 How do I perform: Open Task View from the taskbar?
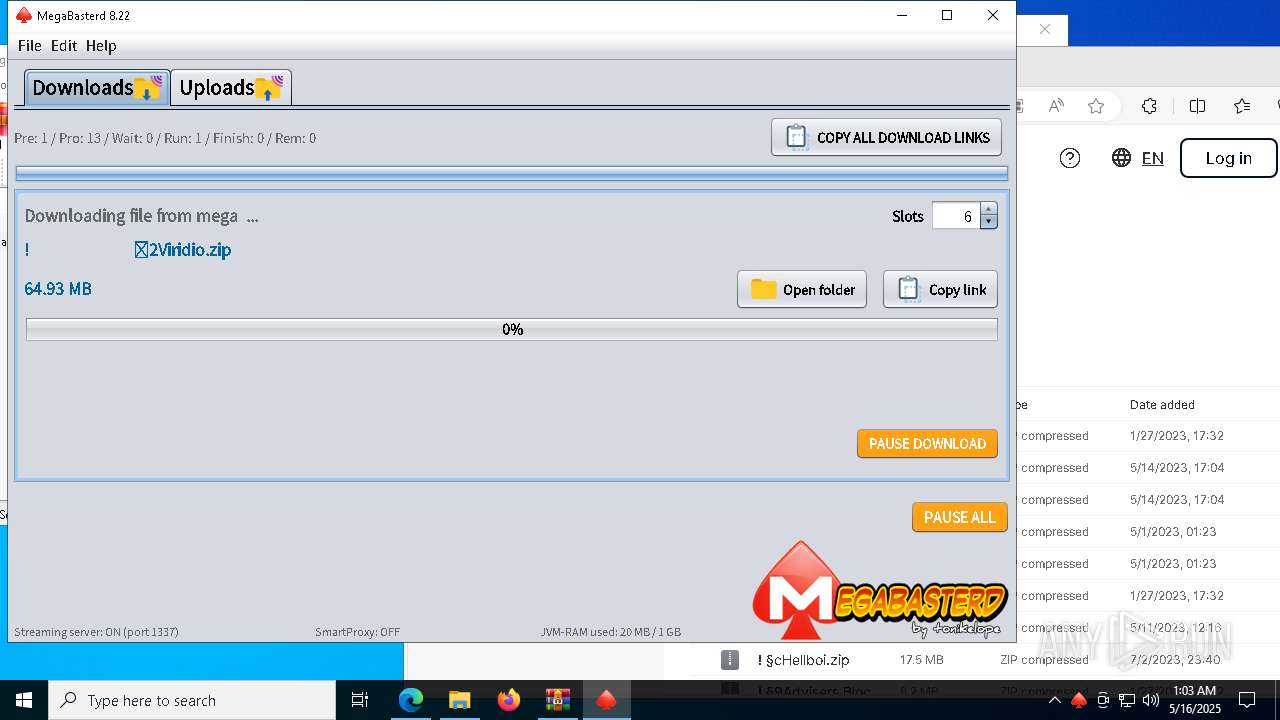tap(361, 700)
